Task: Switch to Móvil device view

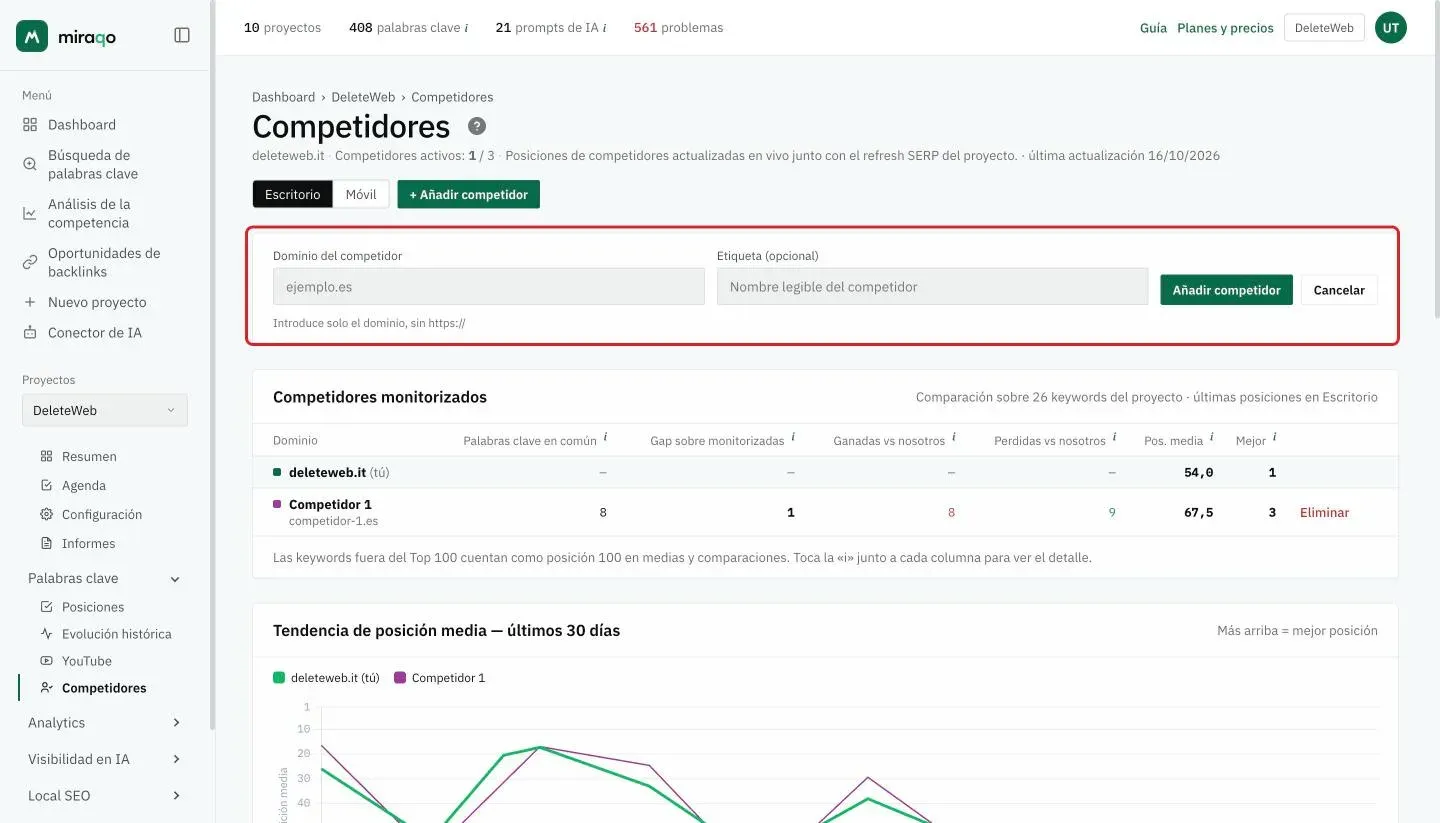Action: tap(361, 194)
